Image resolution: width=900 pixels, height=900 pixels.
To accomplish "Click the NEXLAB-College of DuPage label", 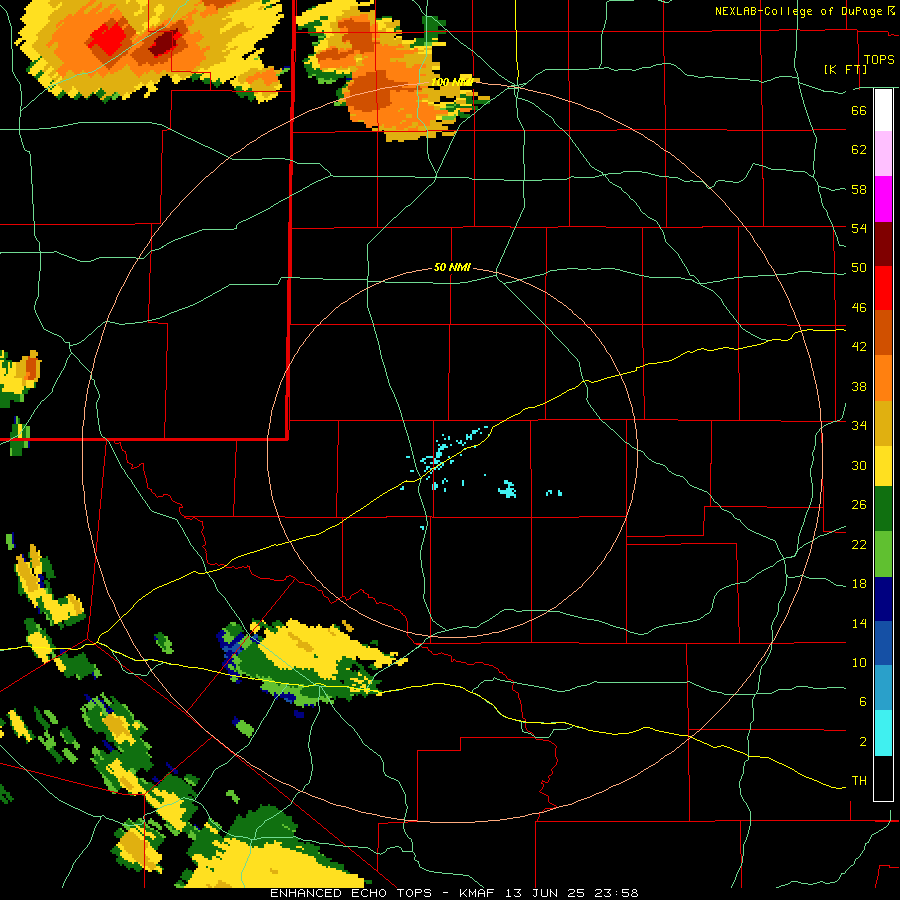I will [x=800, y=11].
